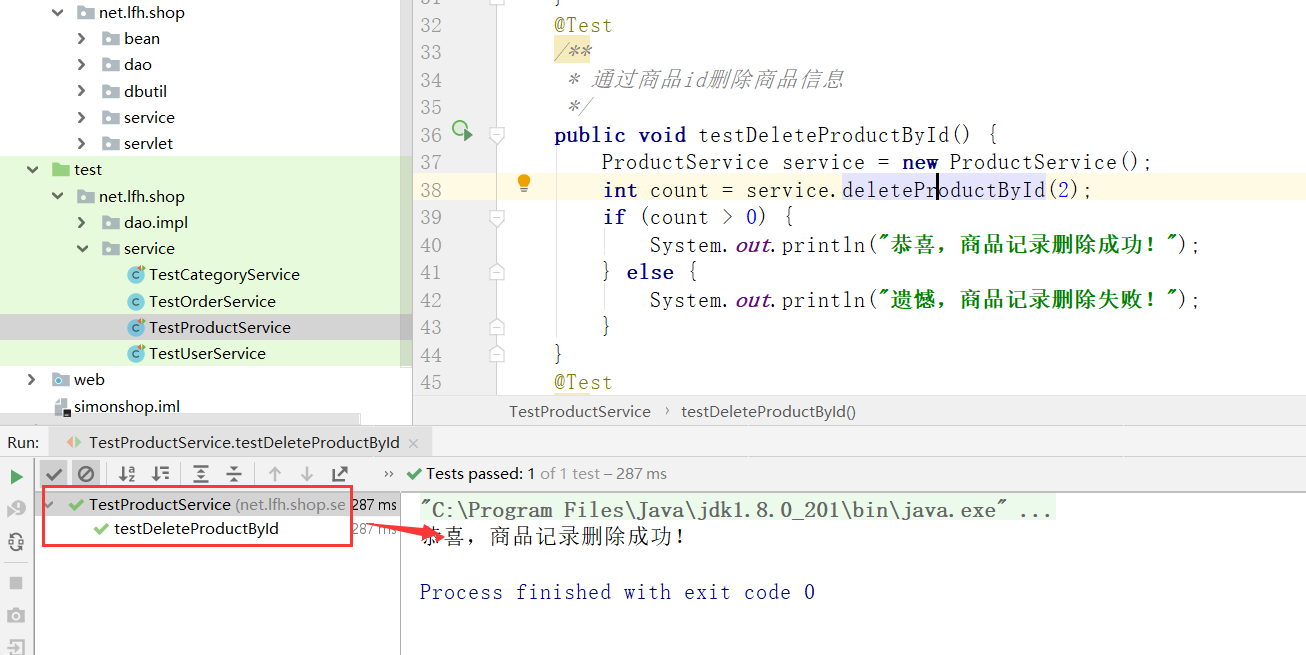
Task: Fold else block marker at line 41
Action: [497, 271]
